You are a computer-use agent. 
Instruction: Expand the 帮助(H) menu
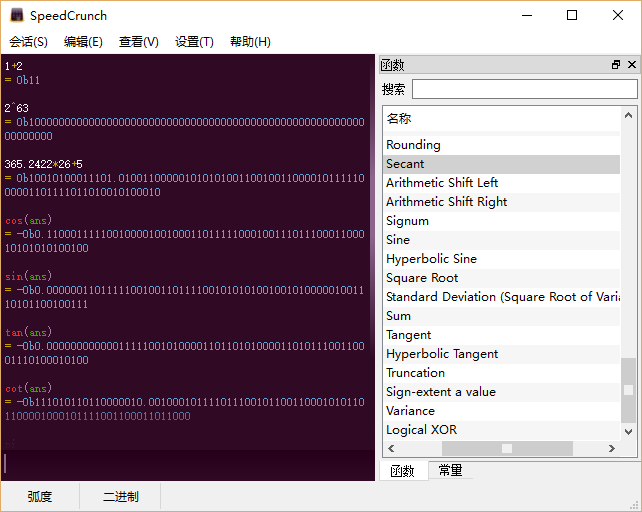[250, 42]
